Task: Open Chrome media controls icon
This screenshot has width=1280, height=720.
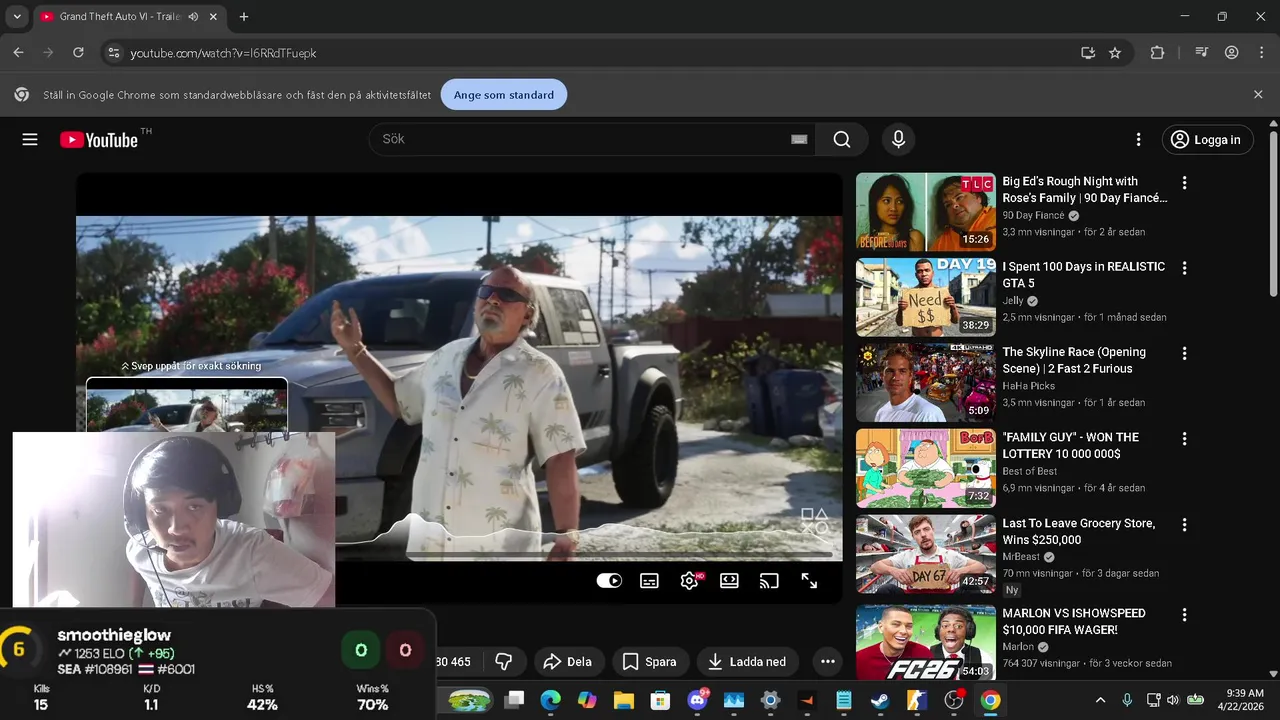Action: (x=1203, y=53)
